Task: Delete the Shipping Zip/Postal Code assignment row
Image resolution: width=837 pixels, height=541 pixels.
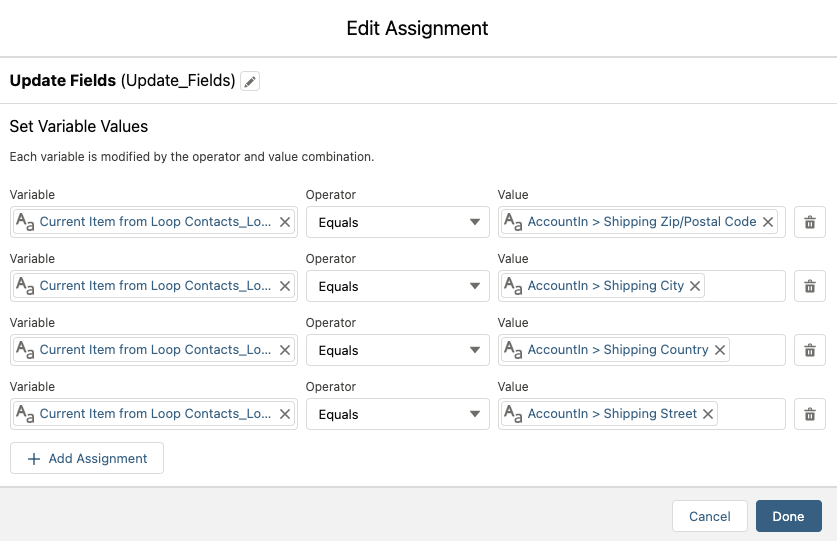Action: (810, 222)
